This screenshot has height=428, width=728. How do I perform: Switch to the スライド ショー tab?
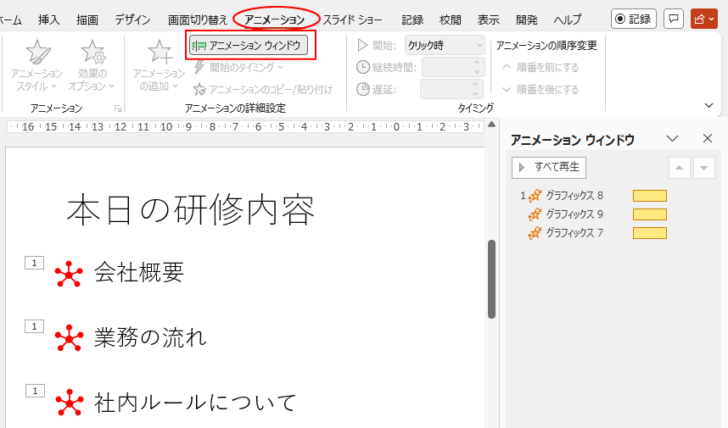(x=354, y=19)
